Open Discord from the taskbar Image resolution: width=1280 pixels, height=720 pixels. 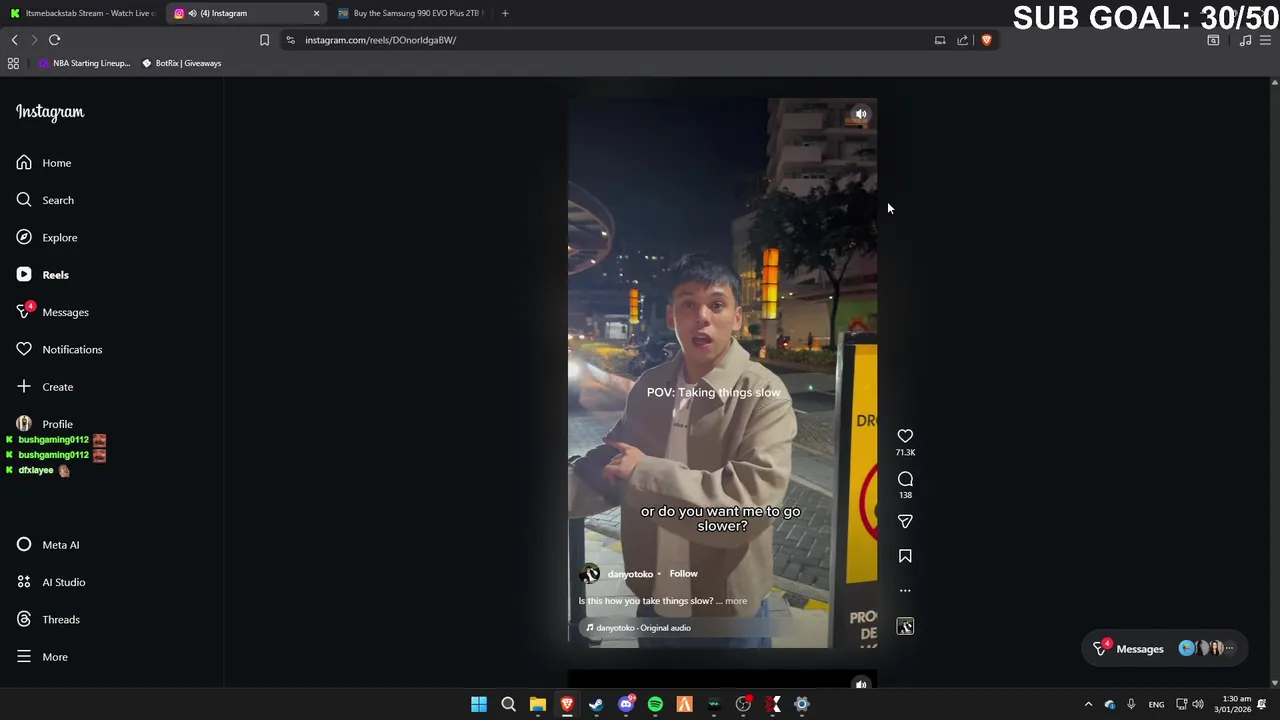(x=626, y=704)
